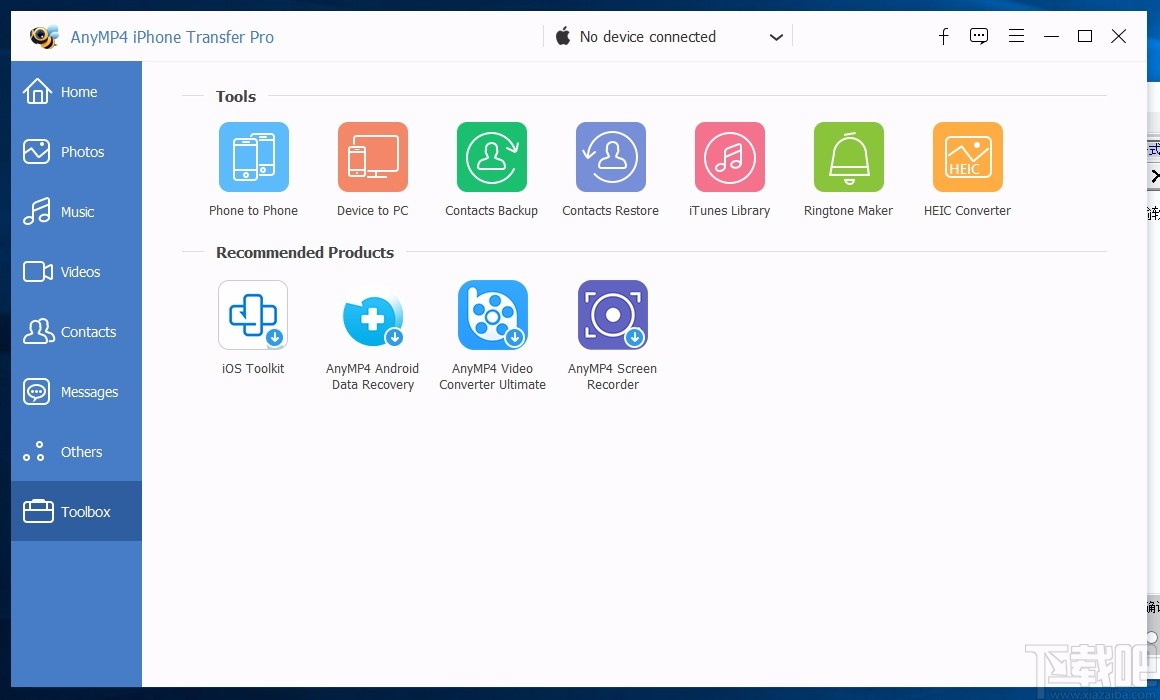Open the Contacts Restore tool

pos(611,157)
